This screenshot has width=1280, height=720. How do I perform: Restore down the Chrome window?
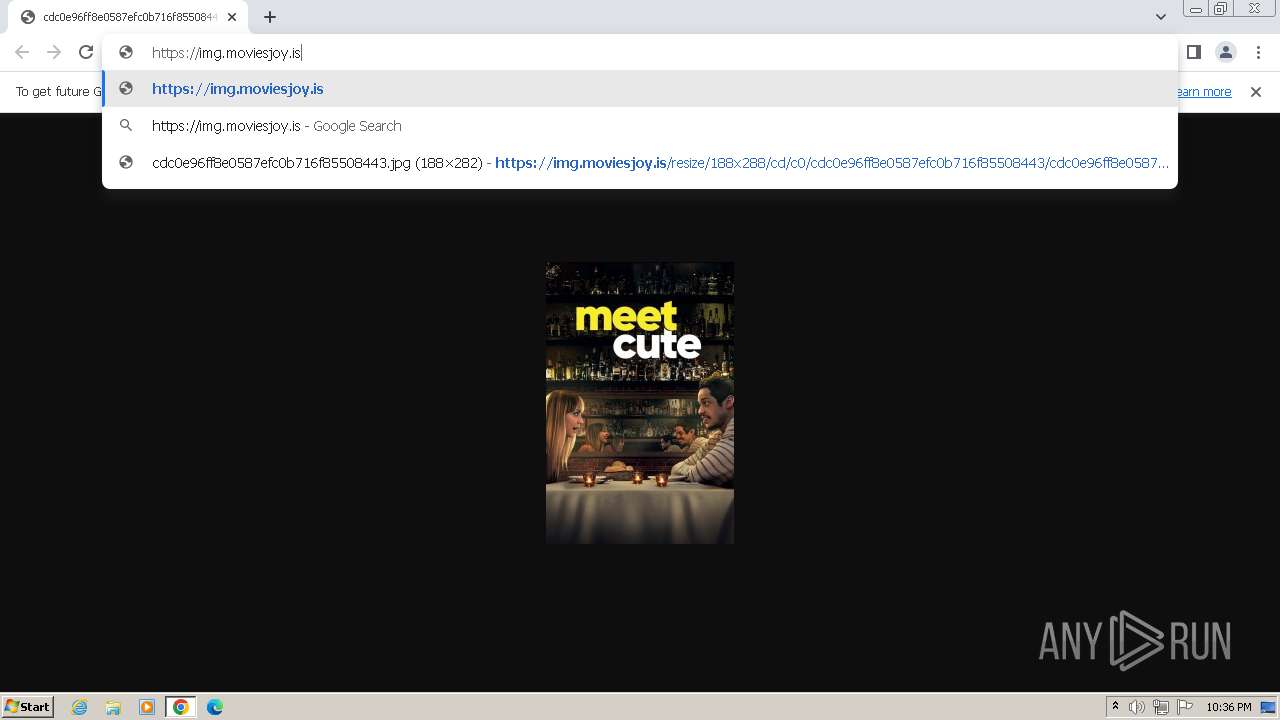tap(1221, 9)
